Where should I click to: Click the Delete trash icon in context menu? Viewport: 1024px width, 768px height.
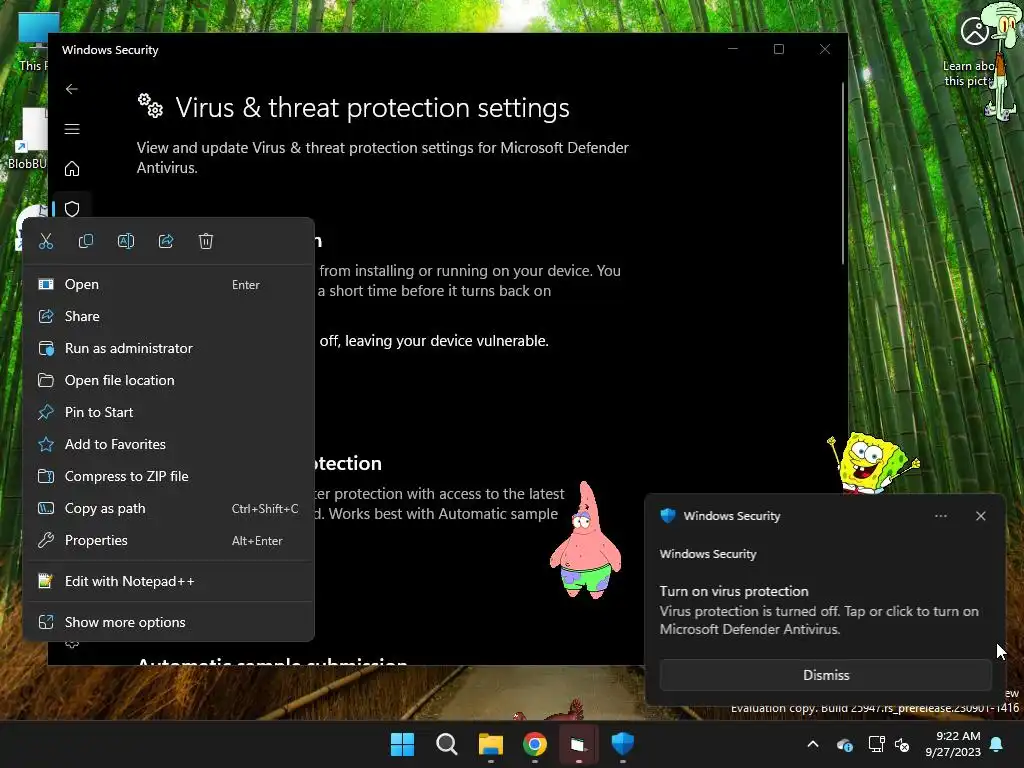[206, 241]
